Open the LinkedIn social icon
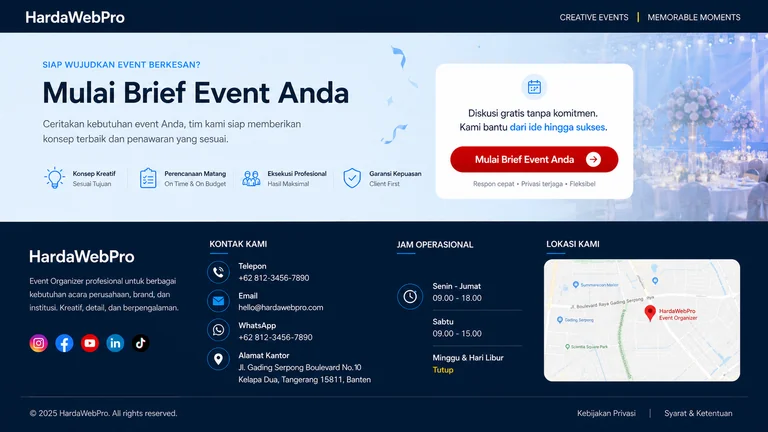The image size is (768, 432). (115, 343)
